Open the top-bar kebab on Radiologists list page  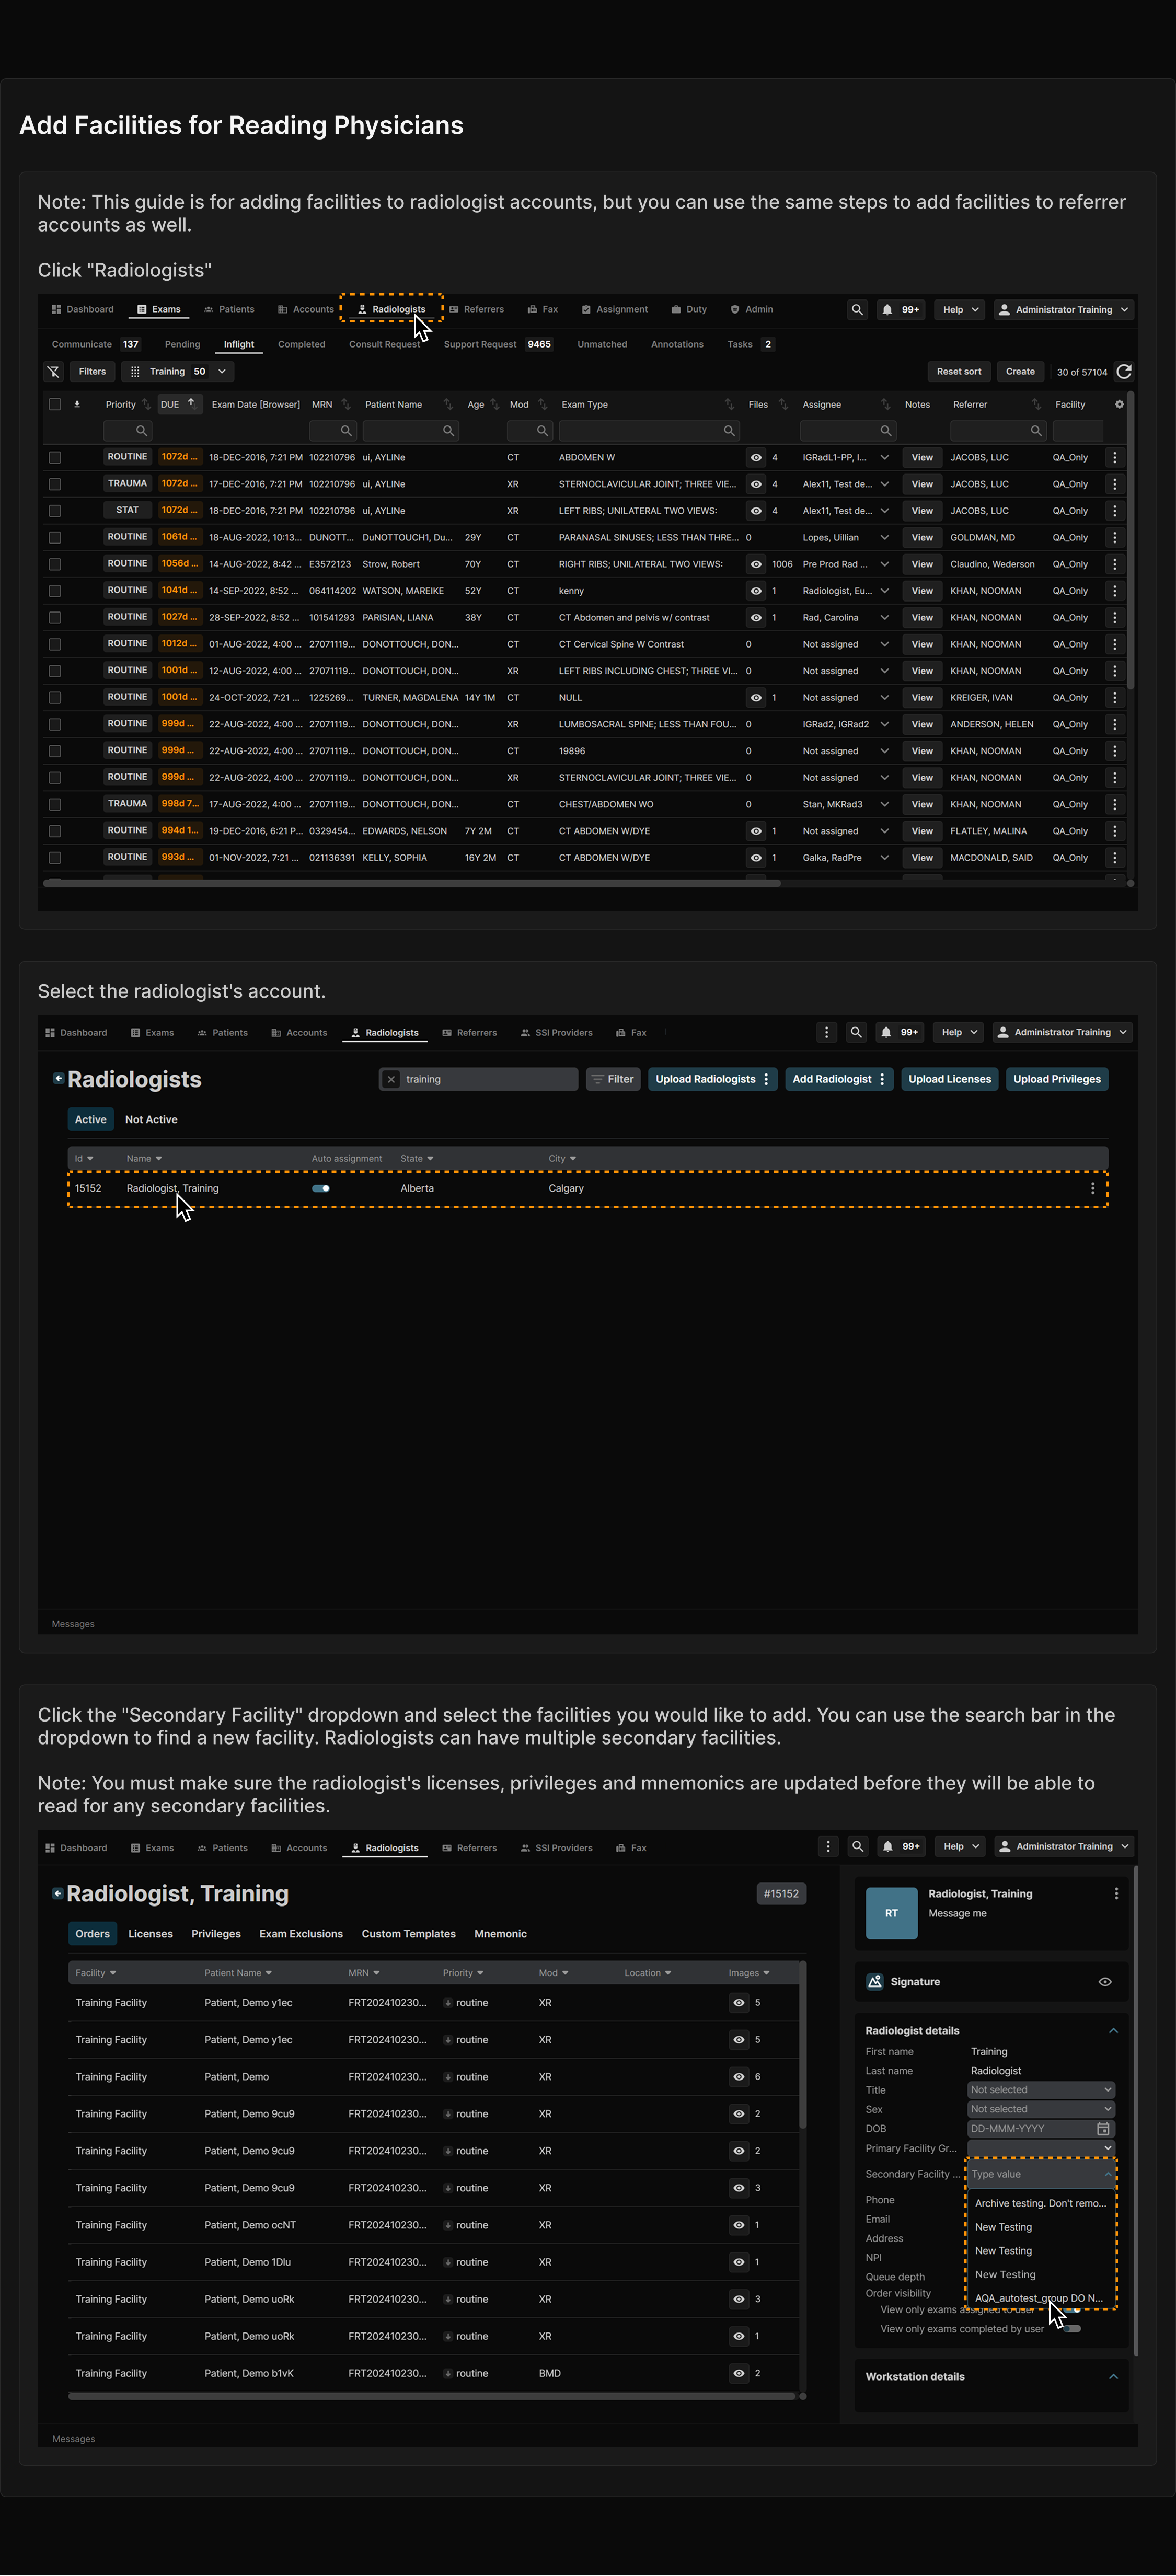click(826, 1032)
